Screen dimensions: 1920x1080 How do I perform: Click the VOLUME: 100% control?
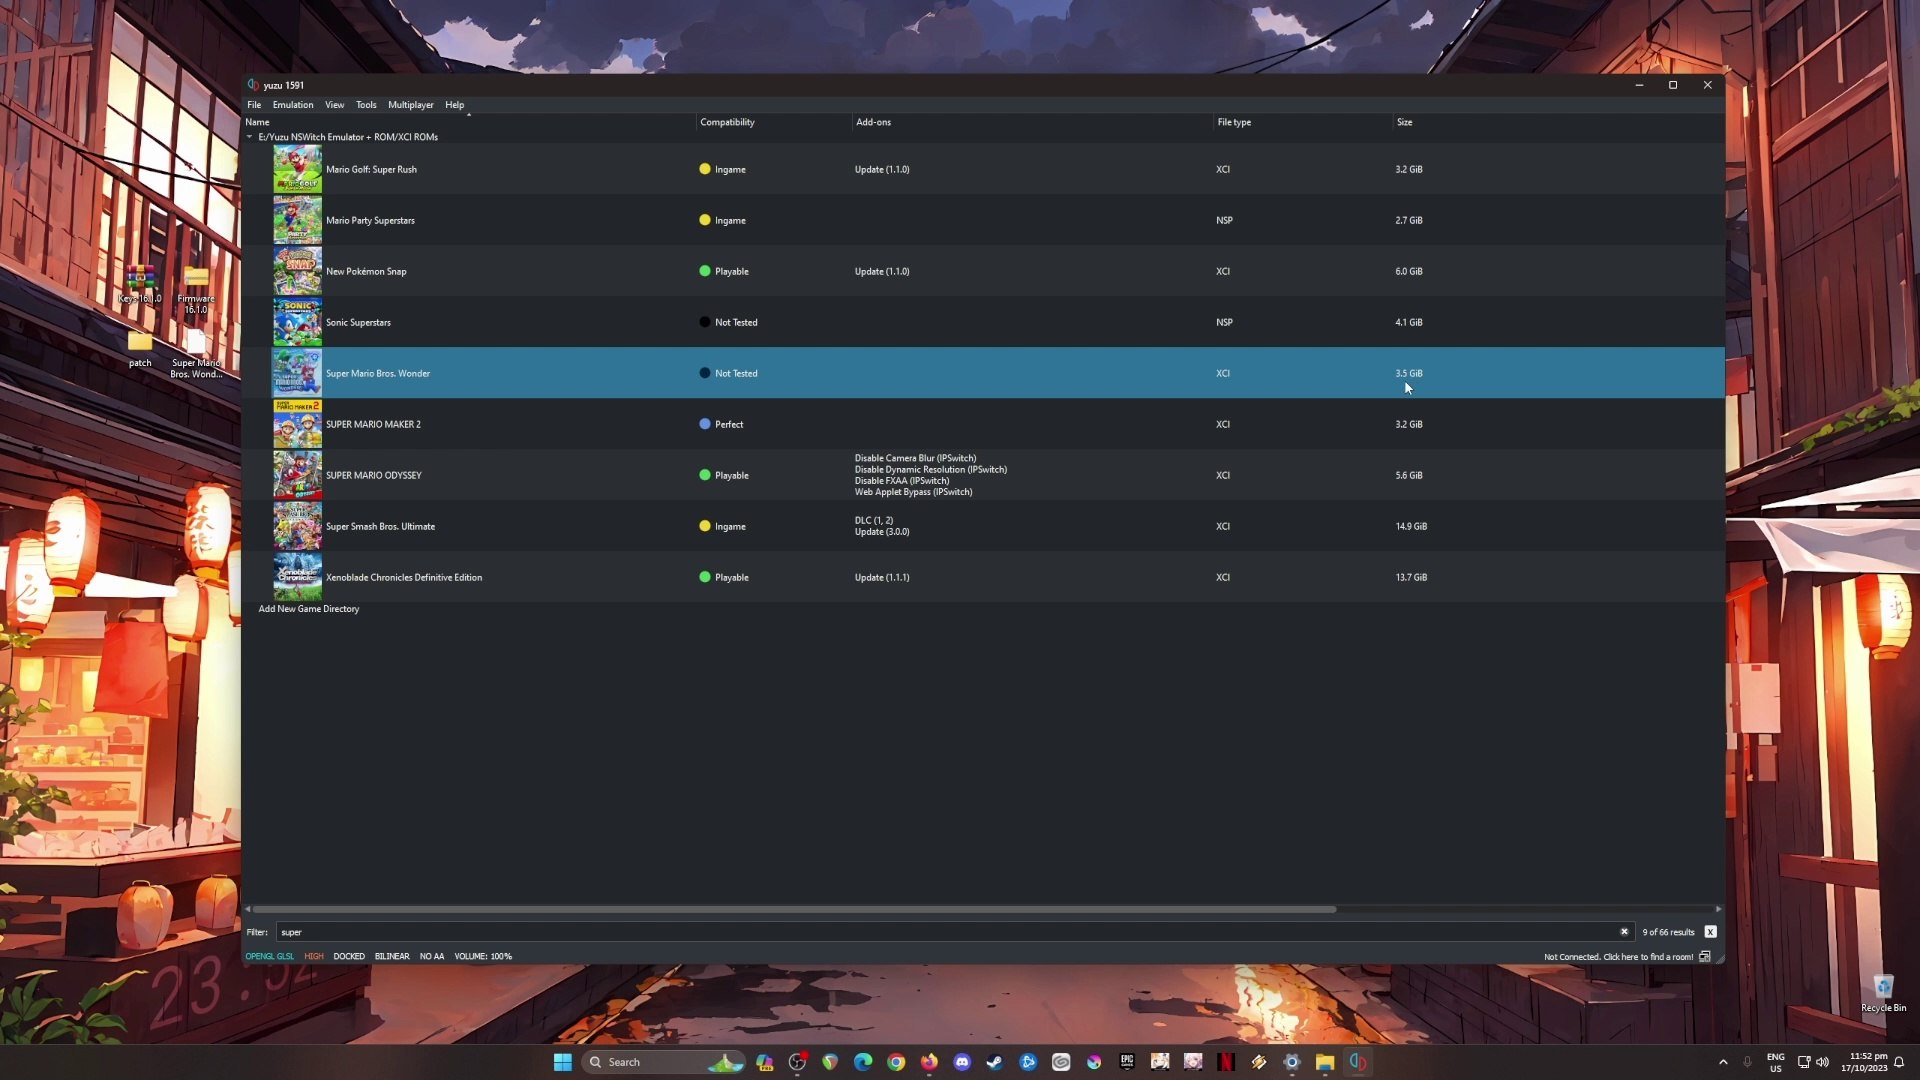pyautogui.click(x=483, y=956)
